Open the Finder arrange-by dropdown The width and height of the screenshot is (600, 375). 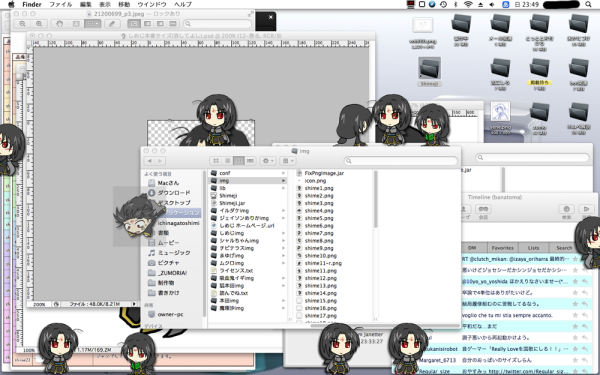(x=288, y=161)
